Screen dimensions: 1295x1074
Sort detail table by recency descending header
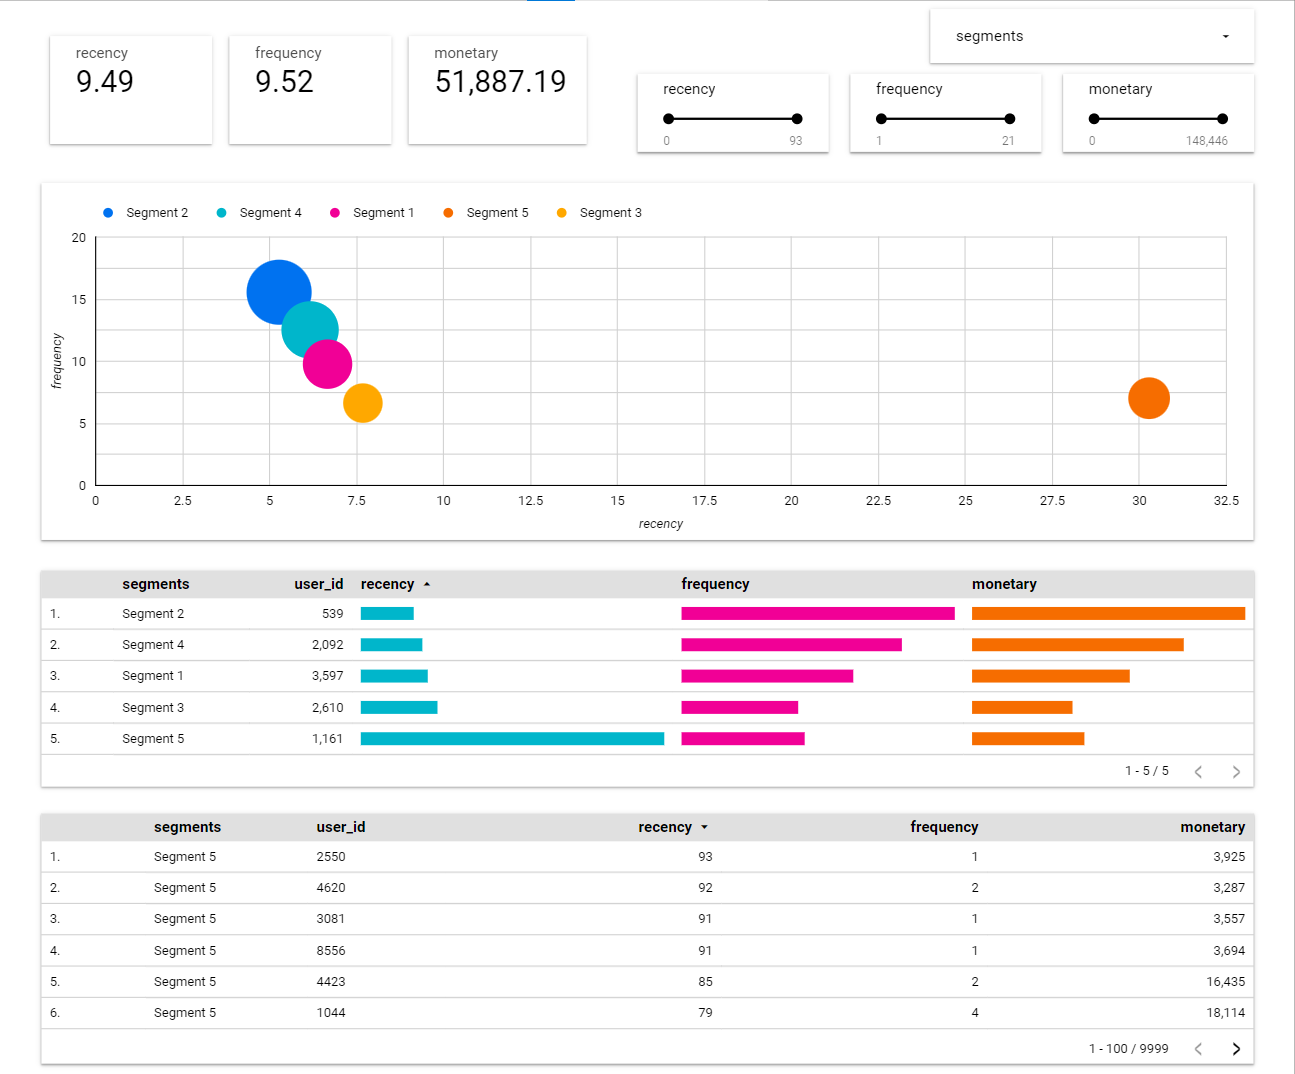[665, 827]
